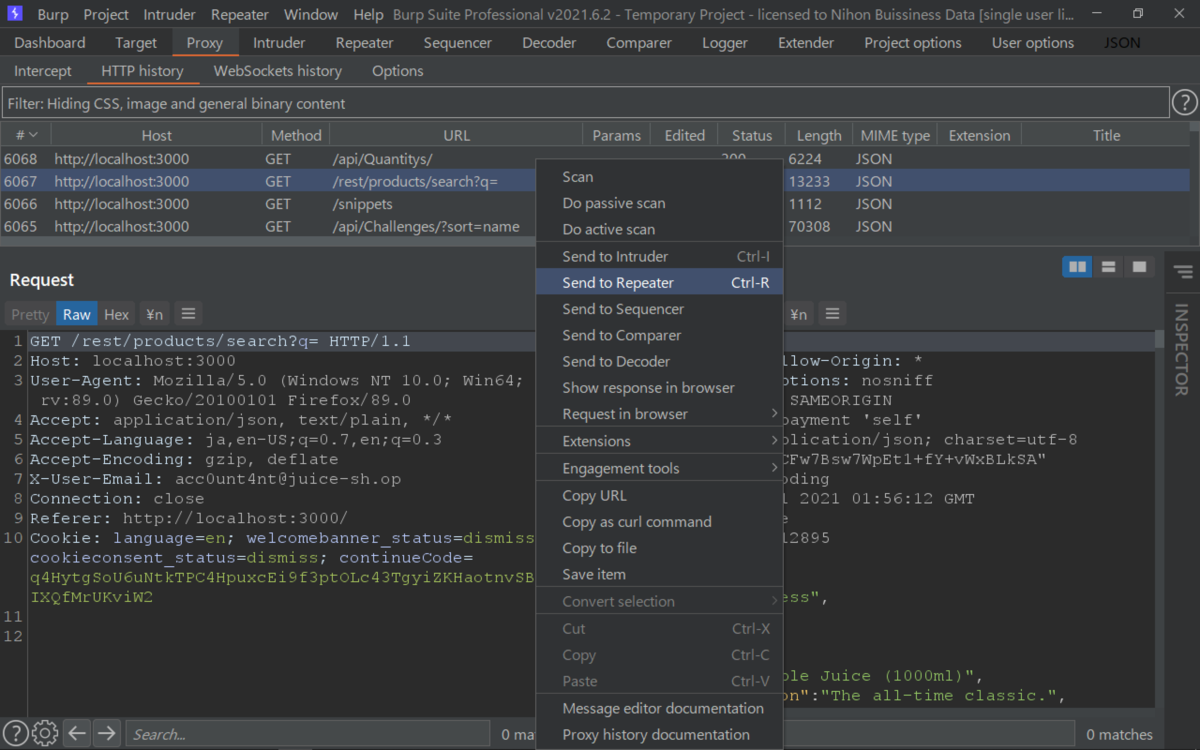This screenshot has height=750, width=1200.
Task: Open the Window menu
Action: 311,14
